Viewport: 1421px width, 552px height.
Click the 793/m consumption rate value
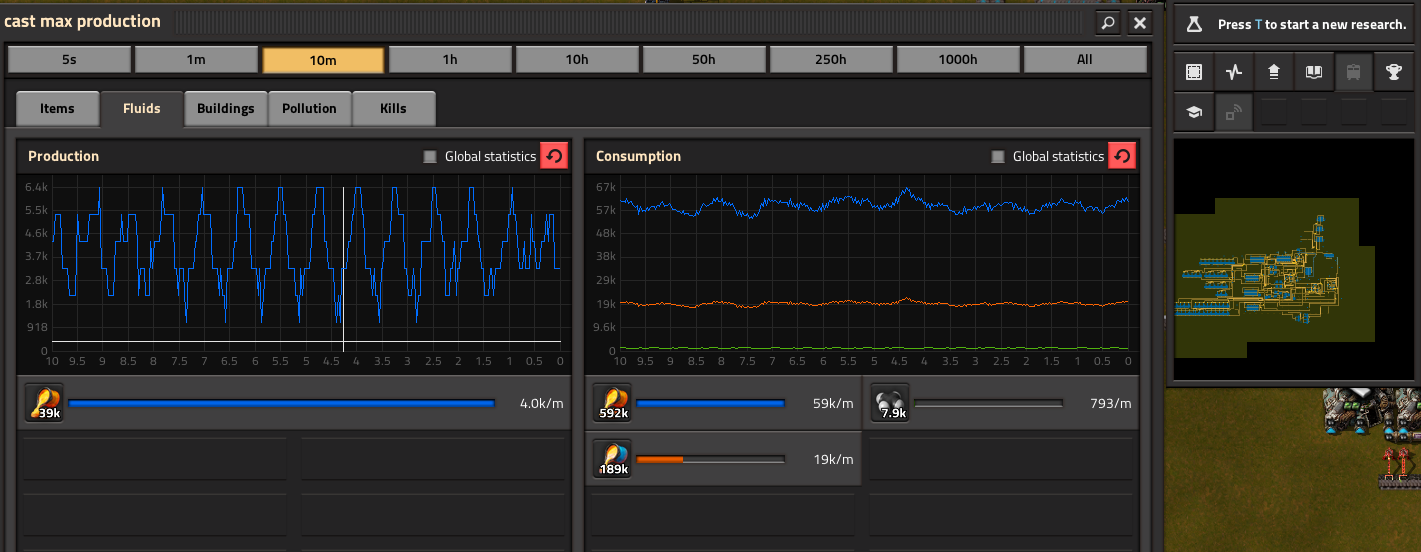pos(1111,404)
